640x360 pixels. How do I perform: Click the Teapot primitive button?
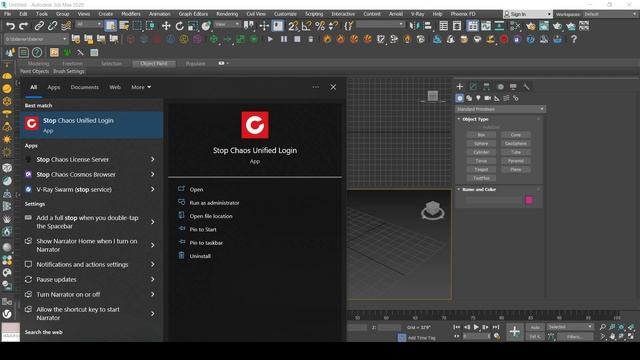click(x=481, y=169)
